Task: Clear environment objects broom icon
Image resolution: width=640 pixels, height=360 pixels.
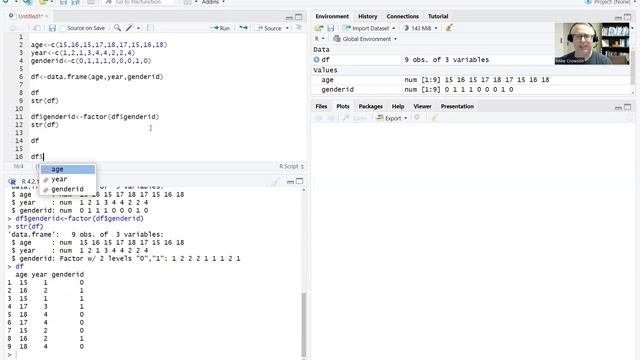Action: (x=449, y=28)
